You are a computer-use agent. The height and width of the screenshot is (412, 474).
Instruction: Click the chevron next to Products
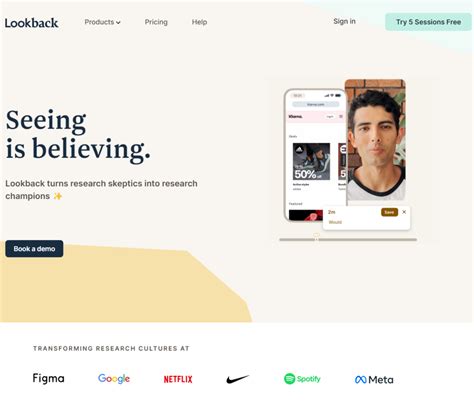point(118,22)
